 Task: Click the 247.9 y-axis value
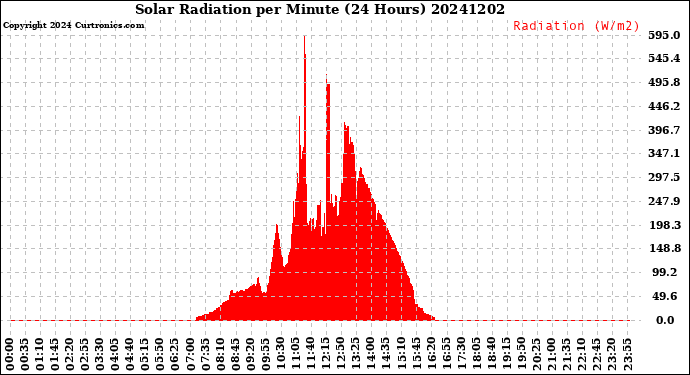[664, 201]
